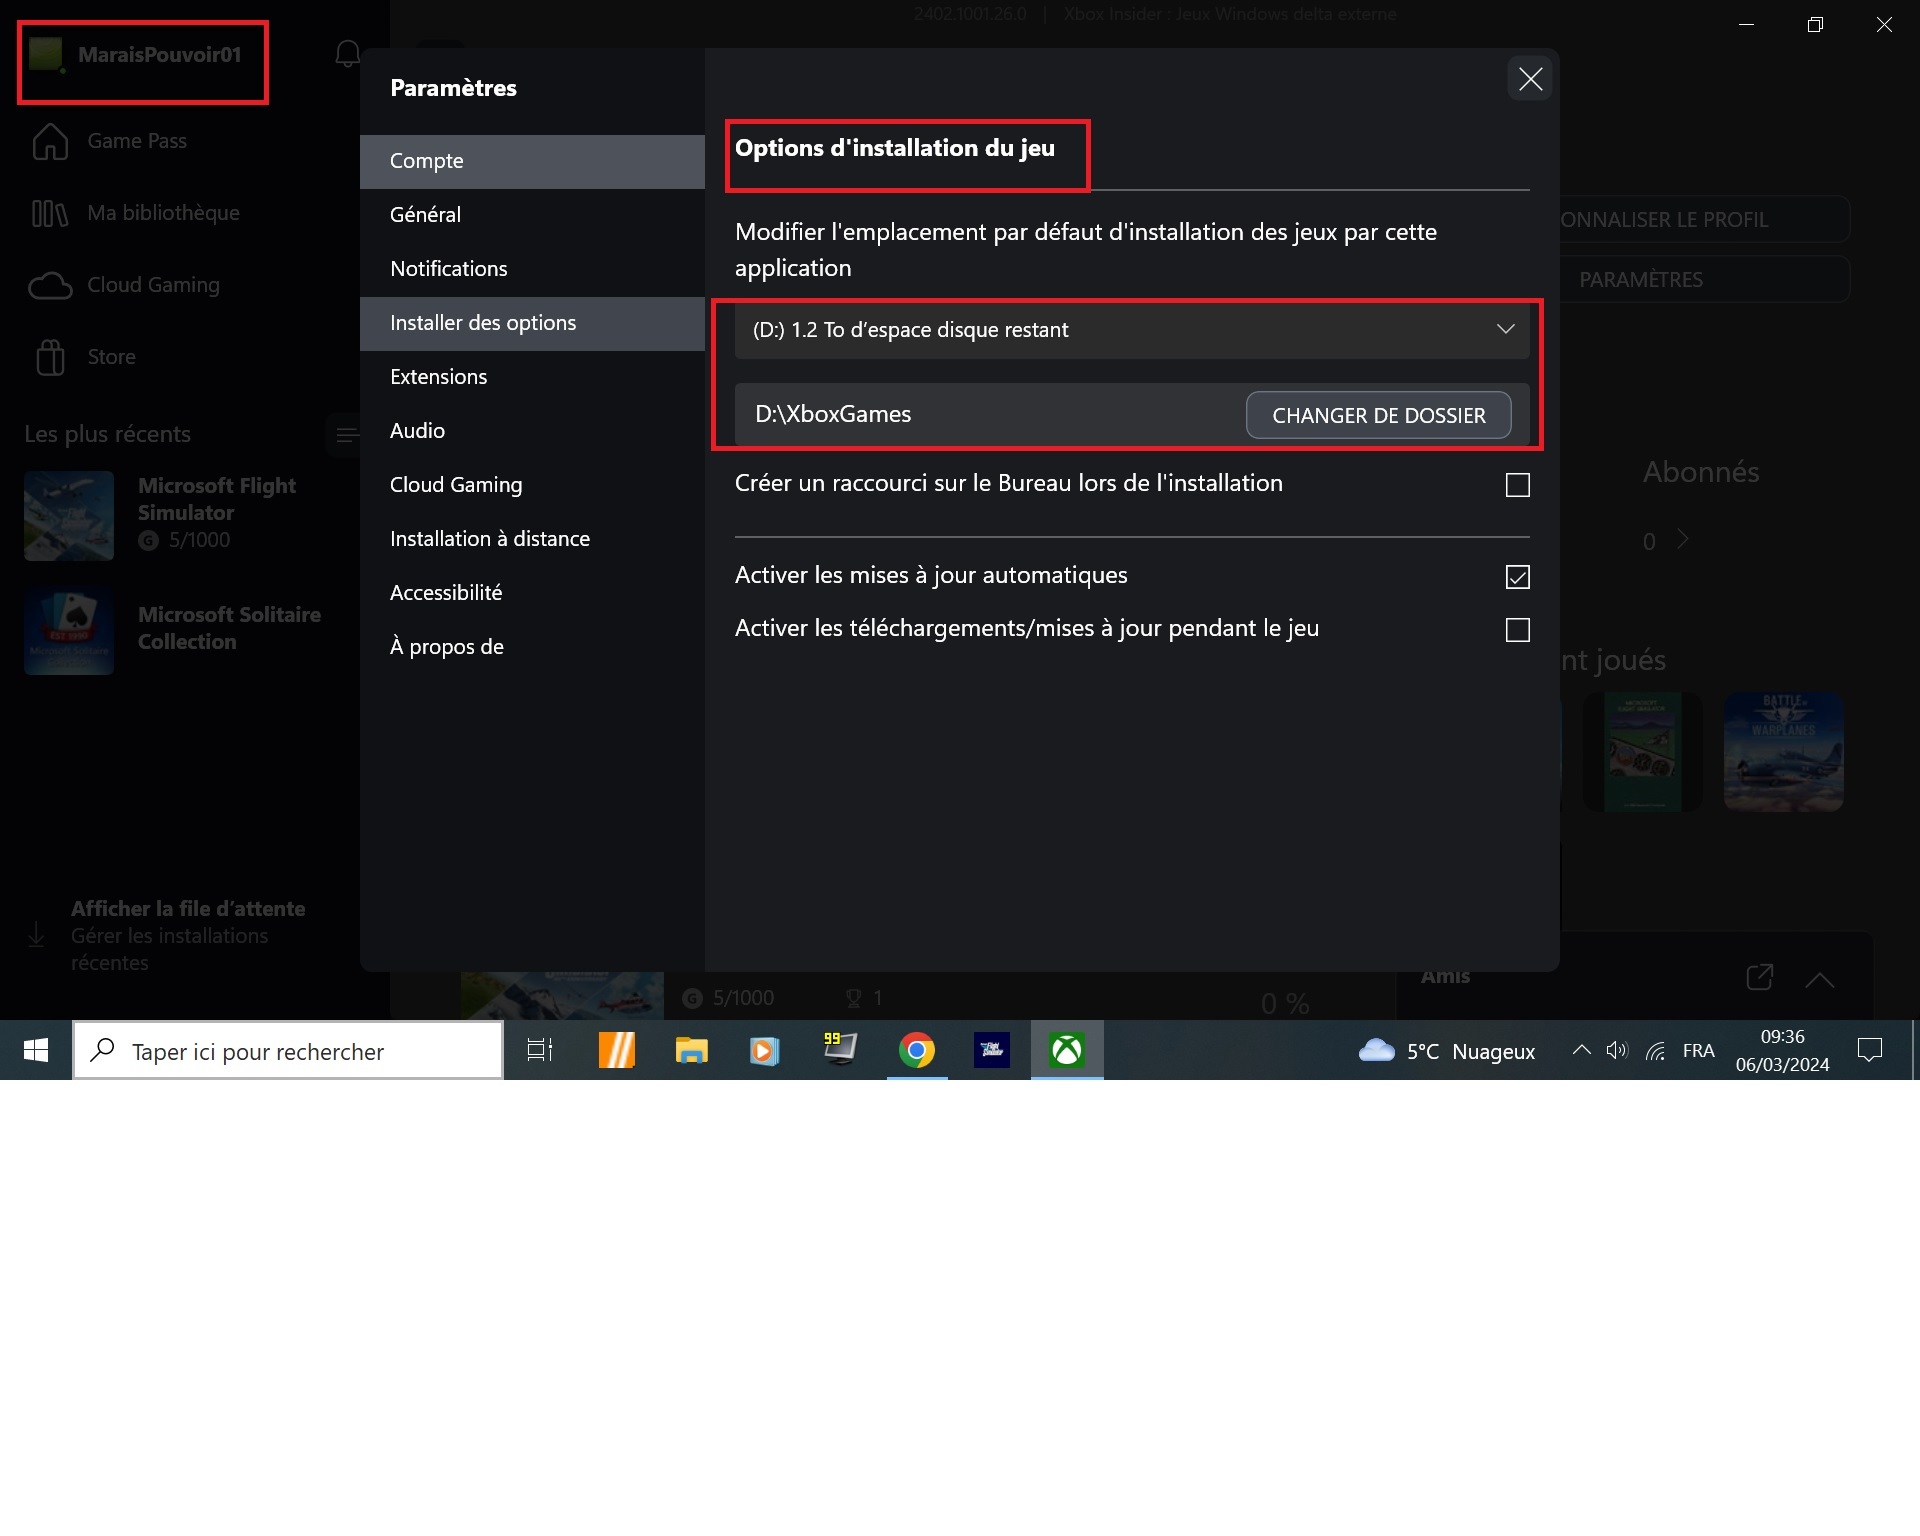The width and height of the screenshot is (1920, 1536).
Task: Click the notifications bell icon
Action: click(x=347, y=54)
